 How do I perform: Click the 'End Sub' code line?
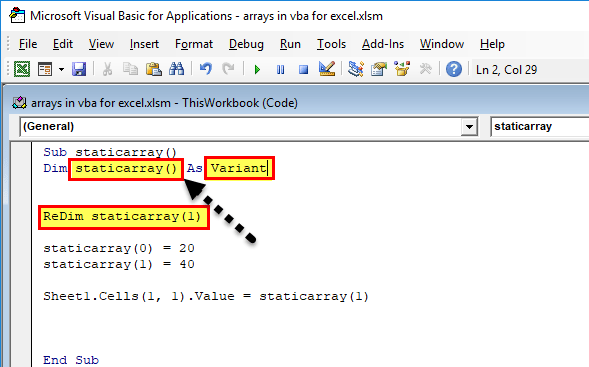click(x=71, y=360)
